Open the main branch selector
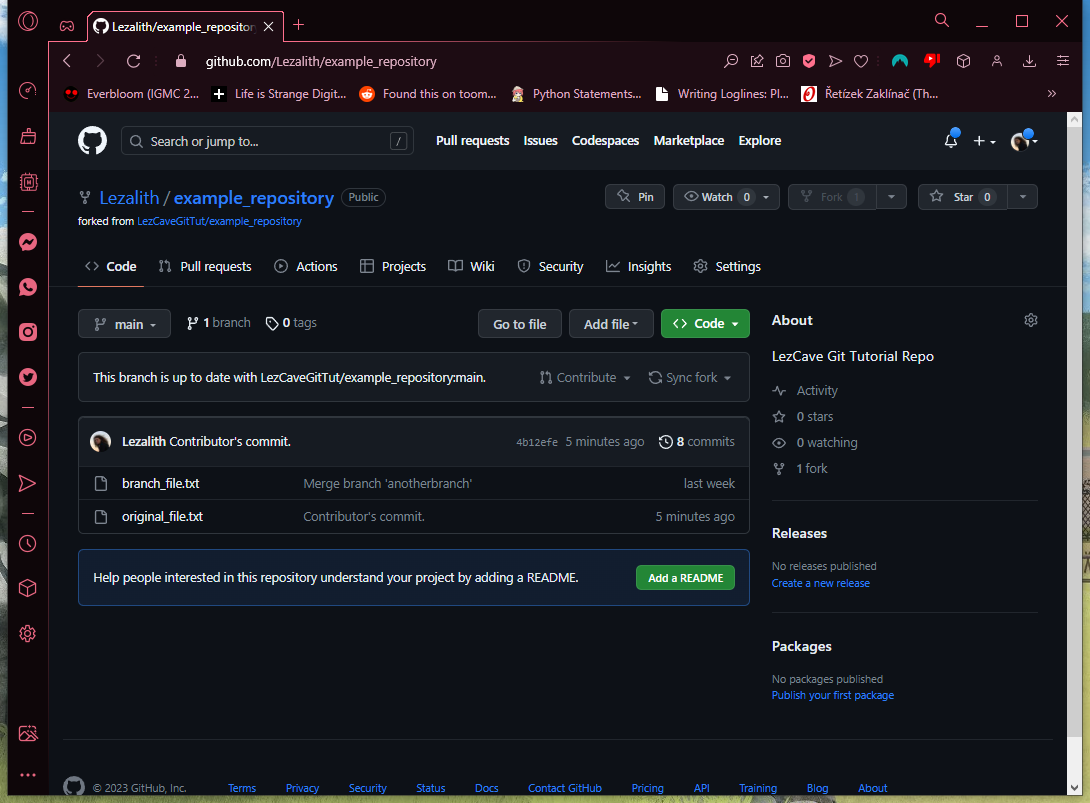This screenshot has width=1090, height=803. click(124, 323)
